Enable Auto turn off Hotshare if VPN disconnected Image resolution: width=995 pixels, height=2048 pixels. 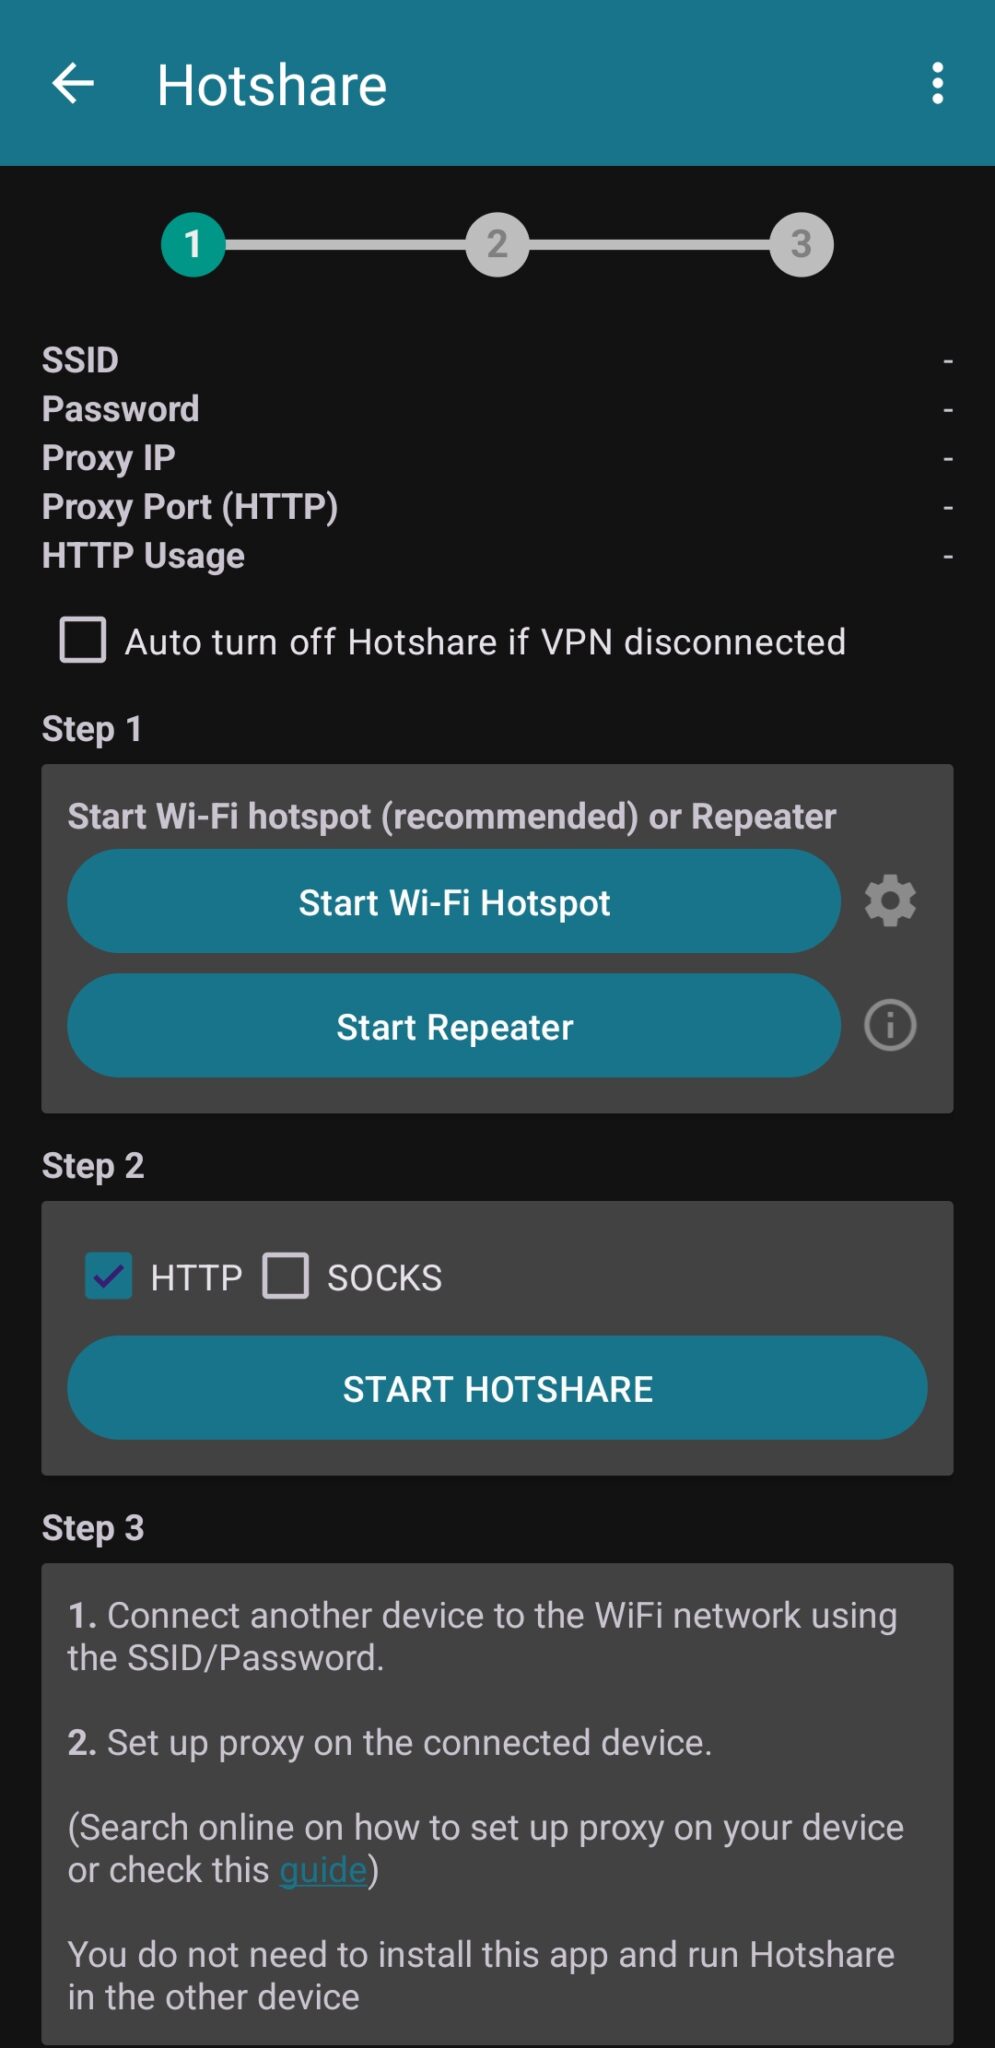pyautogui.click(x=84, y=641)
